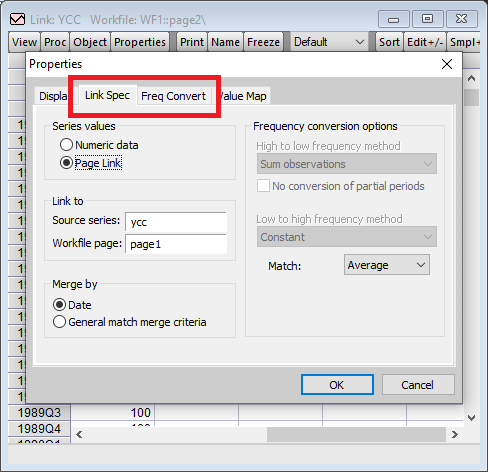Click the horizontal scrollbar right arrow
This screenshot has height=472, width=488.
[x=455, y=434]
